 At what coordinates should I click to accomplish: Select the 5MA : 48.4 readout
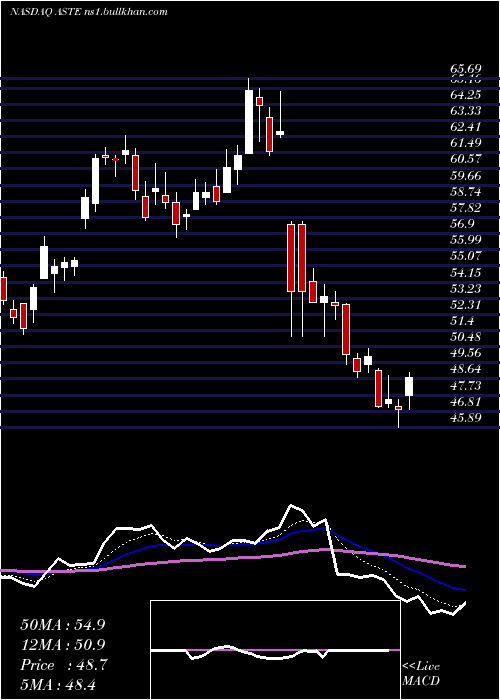coord(60,684)
